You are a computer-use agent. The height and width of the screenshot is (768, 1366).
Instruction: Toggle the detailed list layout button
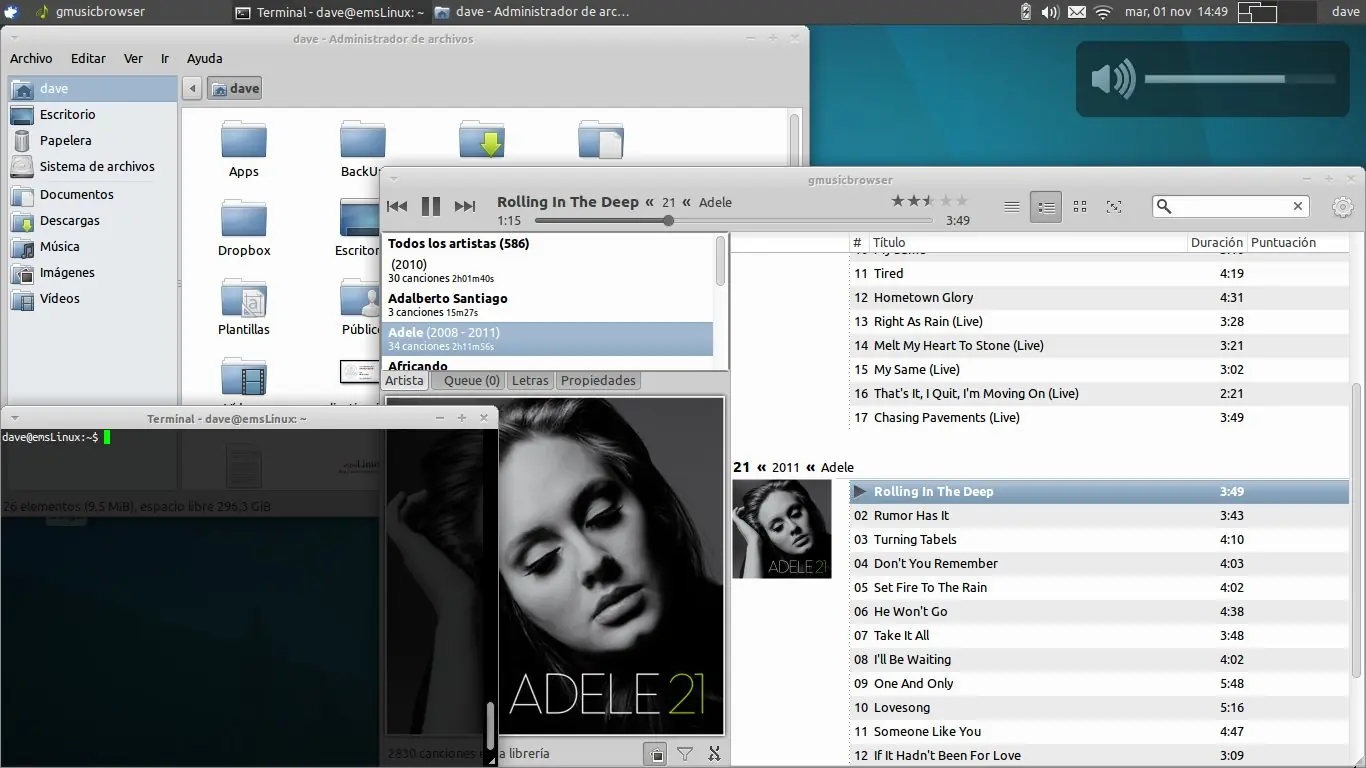click(x=1046, y=207)
